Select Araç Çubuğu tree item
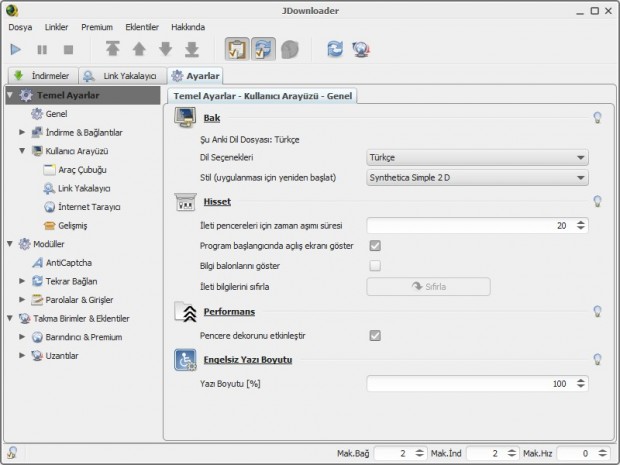The height and width of the screenshot is (465, 620). 82,170
